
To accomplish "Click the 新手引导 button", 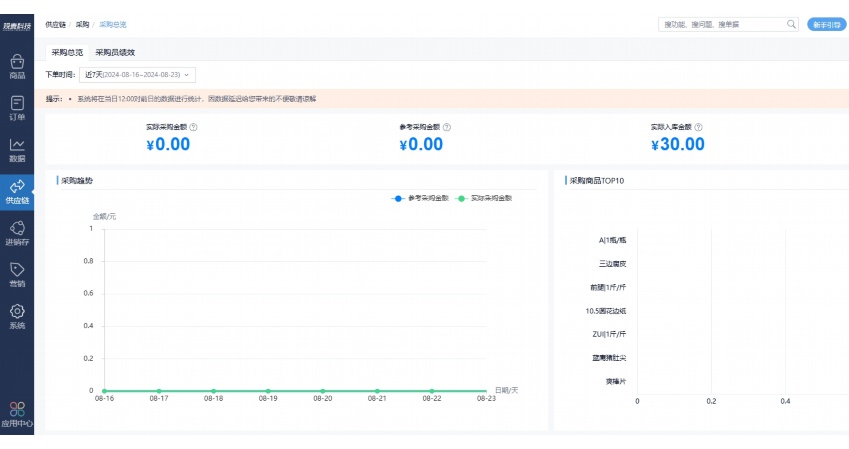I will [826, 24].
